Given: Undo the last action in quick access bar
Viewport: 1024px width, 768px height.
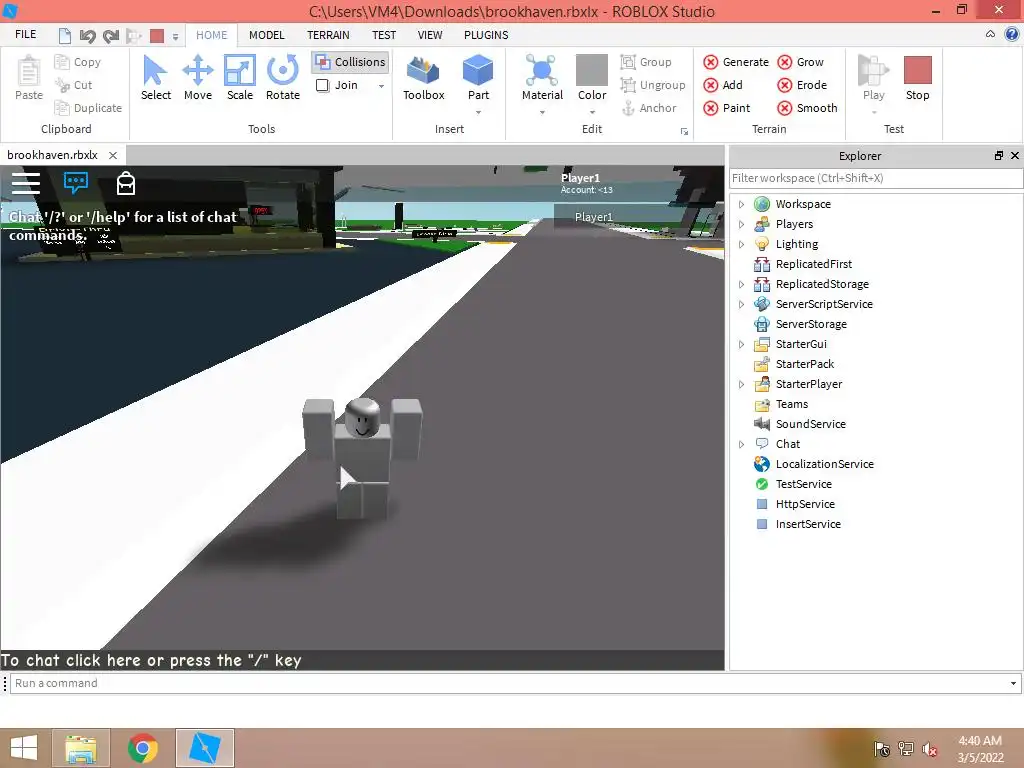Looking at the screenshot, I should (x=88, y=36).
